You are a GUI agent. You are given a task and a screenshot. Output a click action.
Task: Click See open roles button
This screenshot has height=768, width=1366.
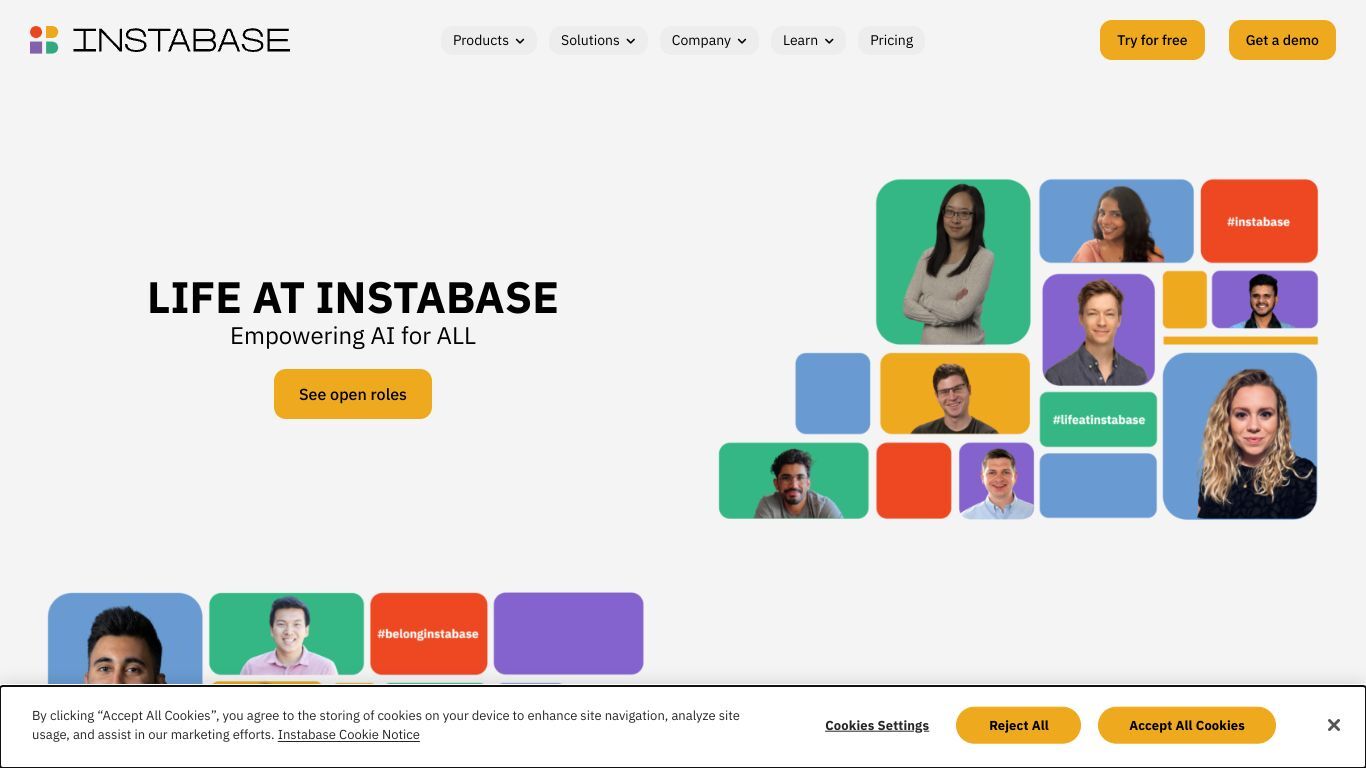pyautogui.click(x=353, y=394)
